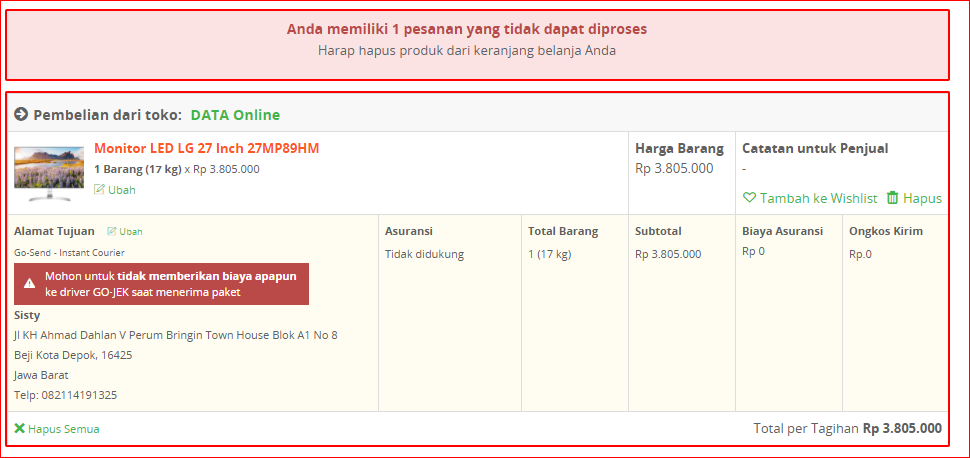Remove the product with Hapus
The height and width of the screenshot is (458, 970).
(x=922, y=199)
